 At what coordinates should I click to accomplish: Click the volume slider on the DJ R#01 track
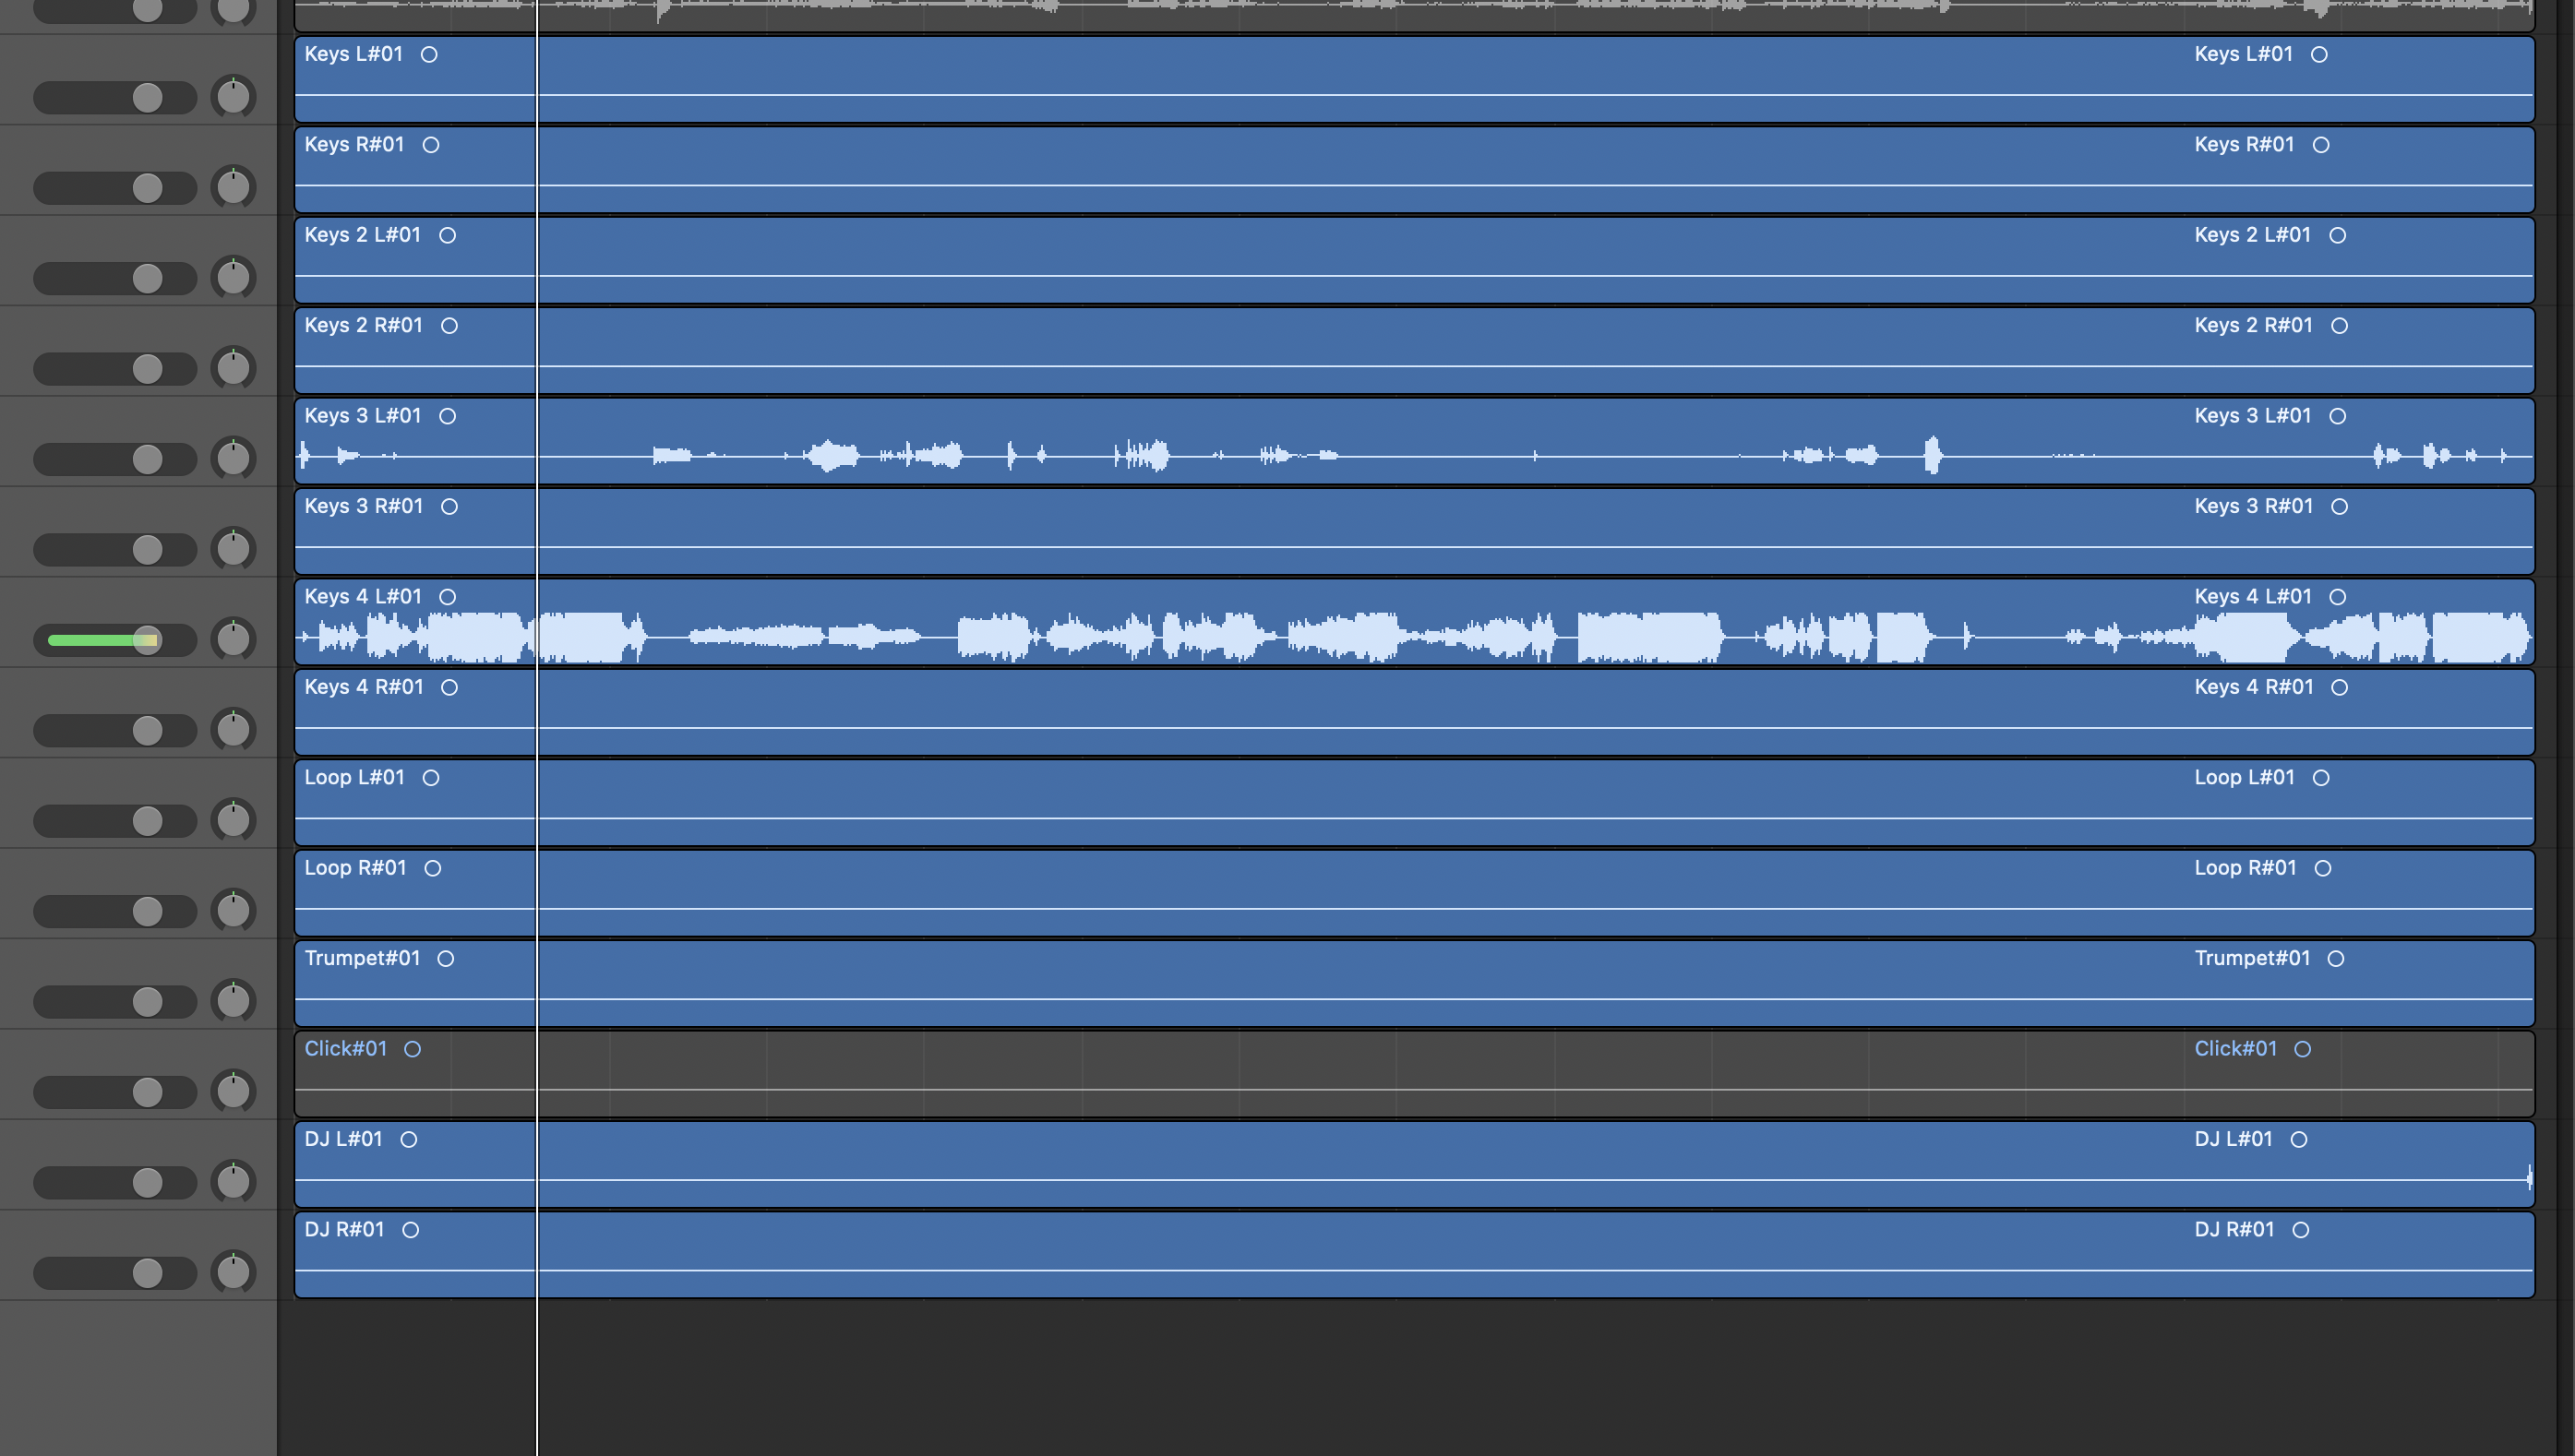(115, 1273)
